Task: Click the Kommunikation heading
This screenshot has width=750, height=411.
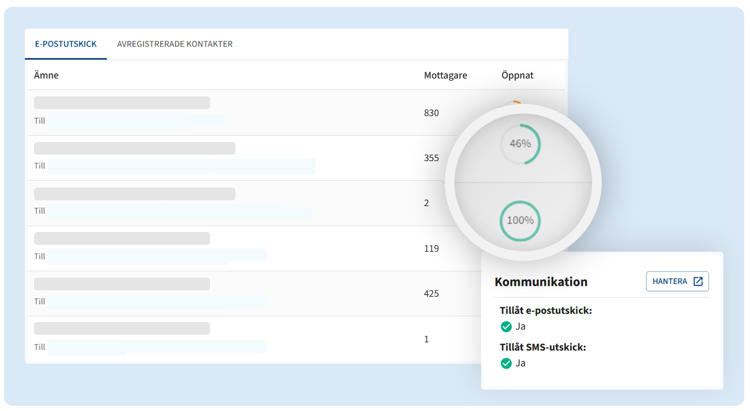Action: (x=540, y=282)
